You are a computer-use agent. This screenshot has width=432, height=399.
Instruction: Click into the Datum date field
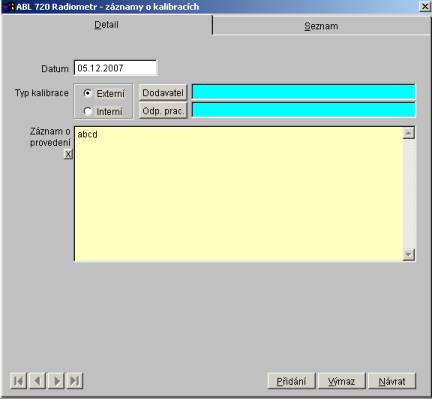(115, 68)
